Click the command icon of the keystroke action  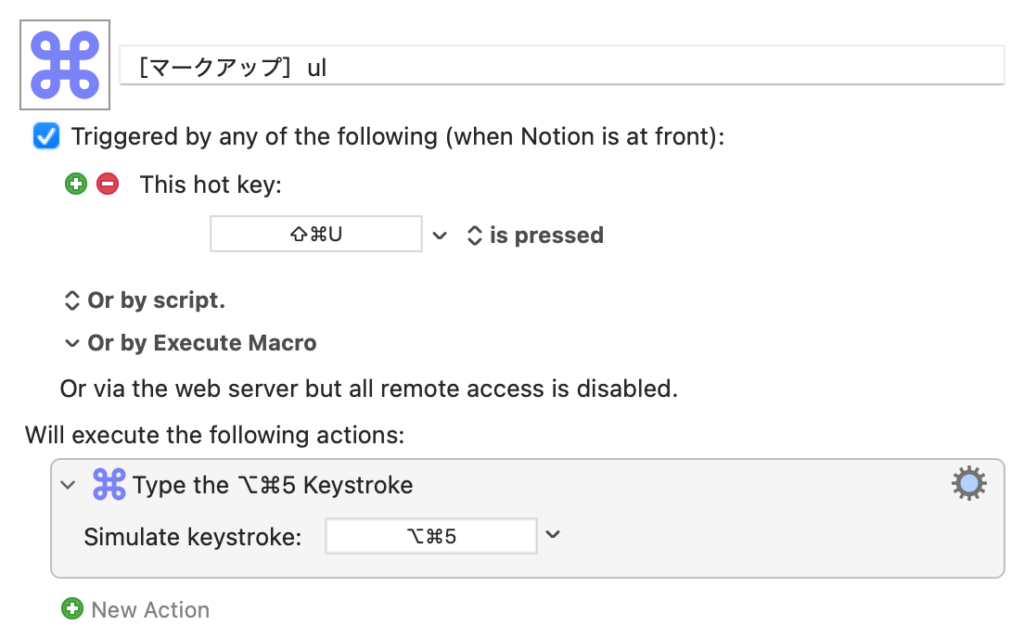(x=108, y=486)
